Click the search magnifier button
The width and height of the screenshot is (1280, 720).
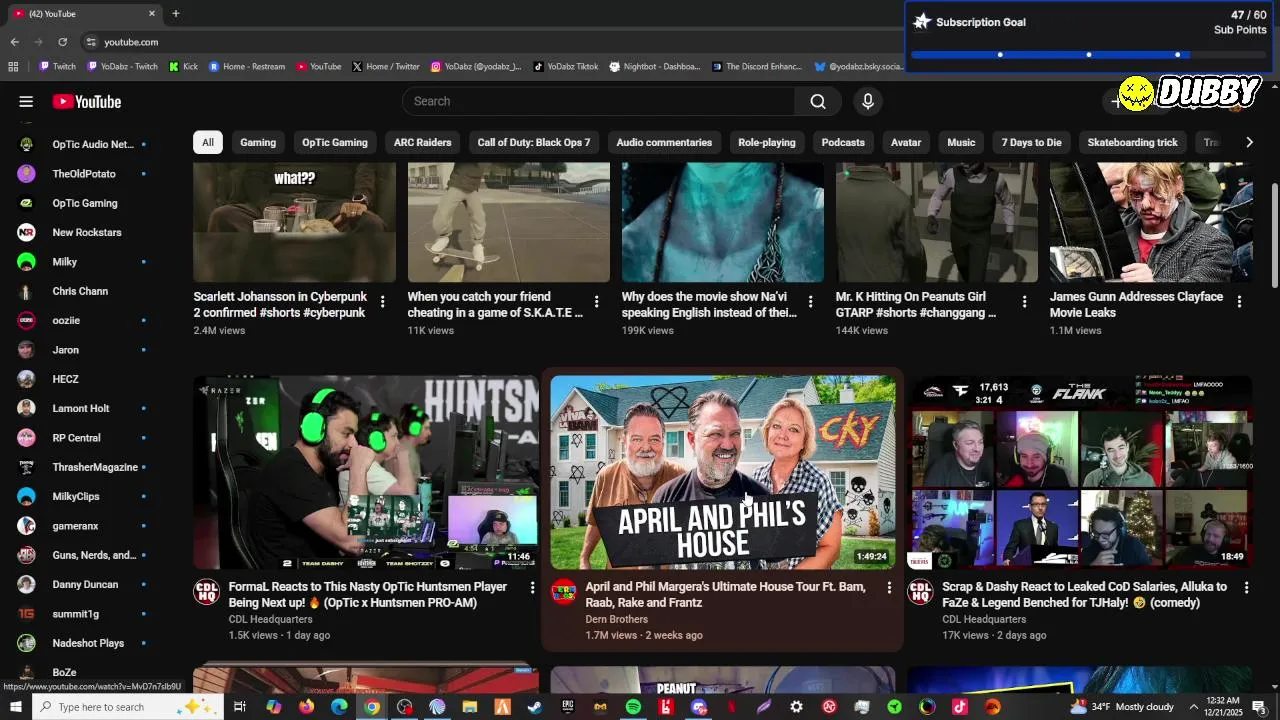pyautogui.click(x=818, y=101)
